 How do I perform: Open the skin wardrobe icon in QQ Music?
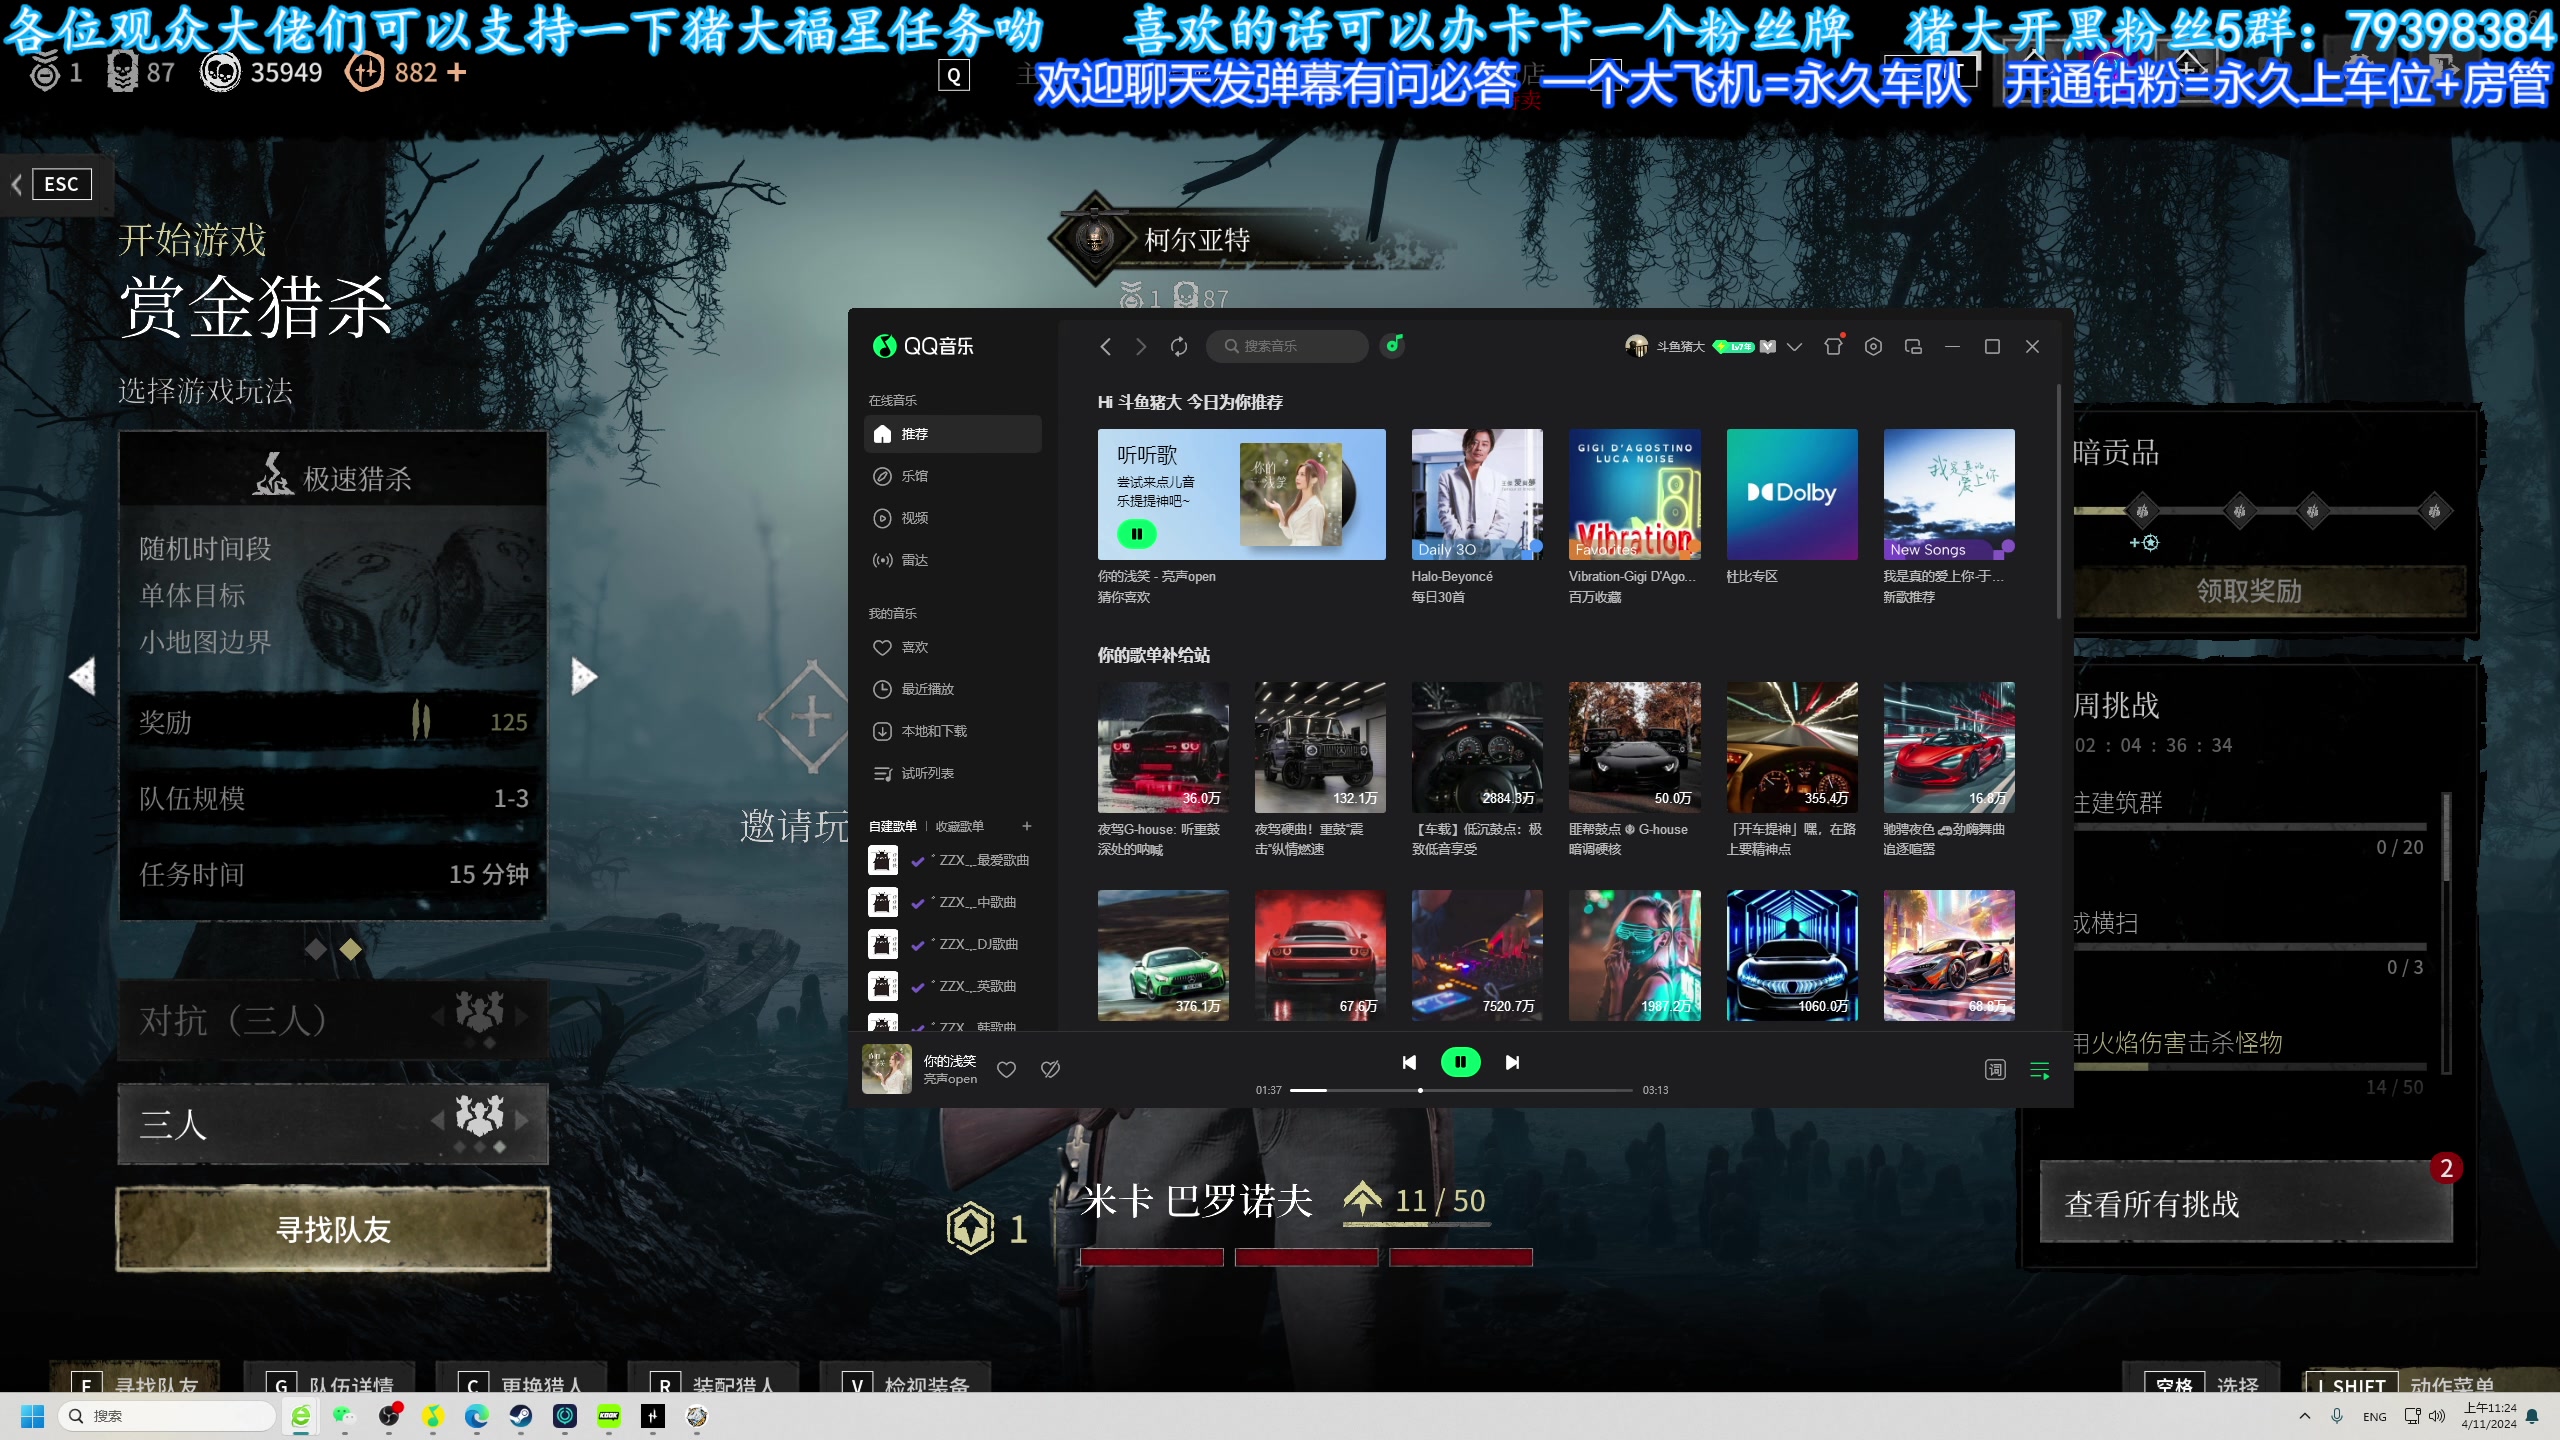coord(1833,346)
